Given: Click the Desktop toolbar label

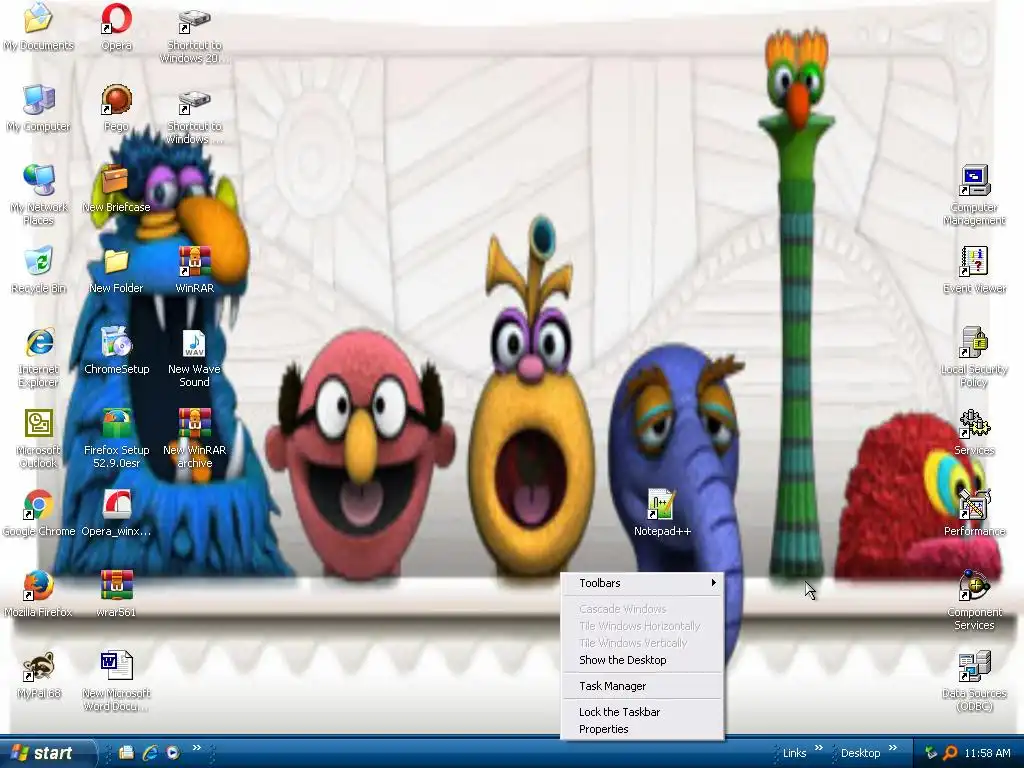Looking at the screenshot, I should [860, 753].
